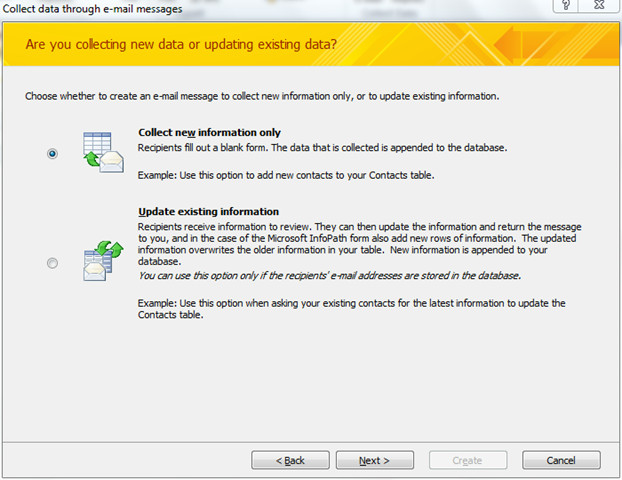This screenshot has height=480, width=622.
Task: Go back with the Back button
Action: tap(291, 460)
